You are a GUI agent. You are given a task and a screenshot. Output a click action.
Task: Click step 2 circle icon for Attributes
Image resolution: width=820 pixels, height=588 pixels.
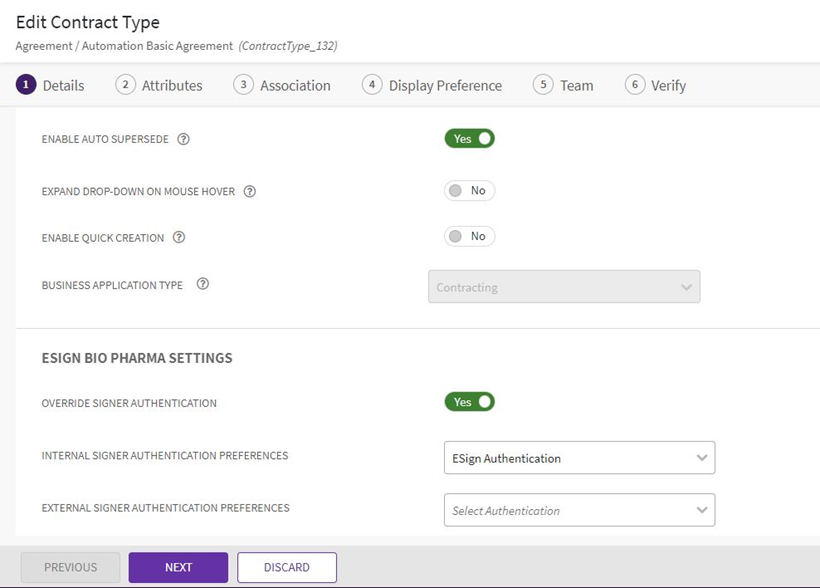pyautogui.click(x=125, y=85)
